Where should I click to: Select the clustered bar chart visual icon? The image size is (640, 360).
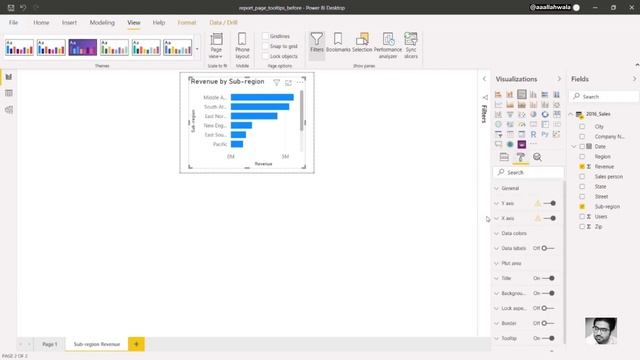tap(522, 94)
